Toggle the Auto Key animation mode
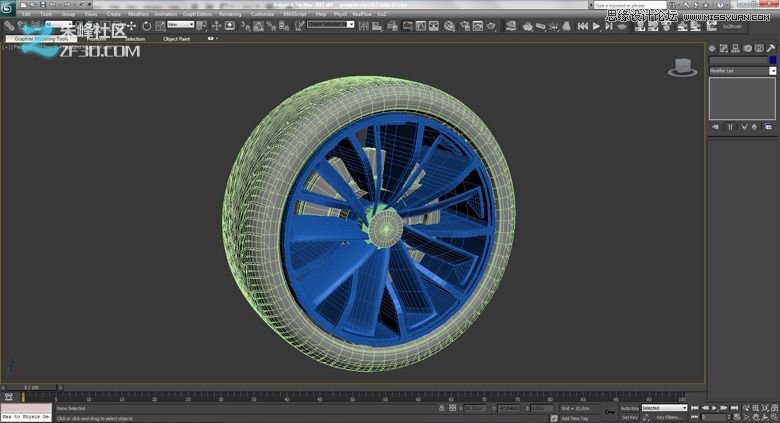780x423 pixels. [629, 408]
